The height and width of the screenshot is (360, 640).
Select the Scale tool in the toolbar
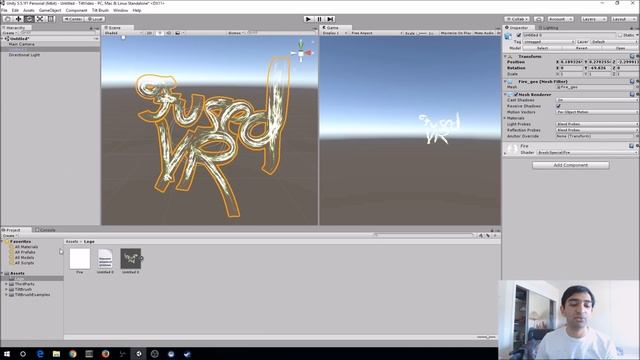point(40,19)
